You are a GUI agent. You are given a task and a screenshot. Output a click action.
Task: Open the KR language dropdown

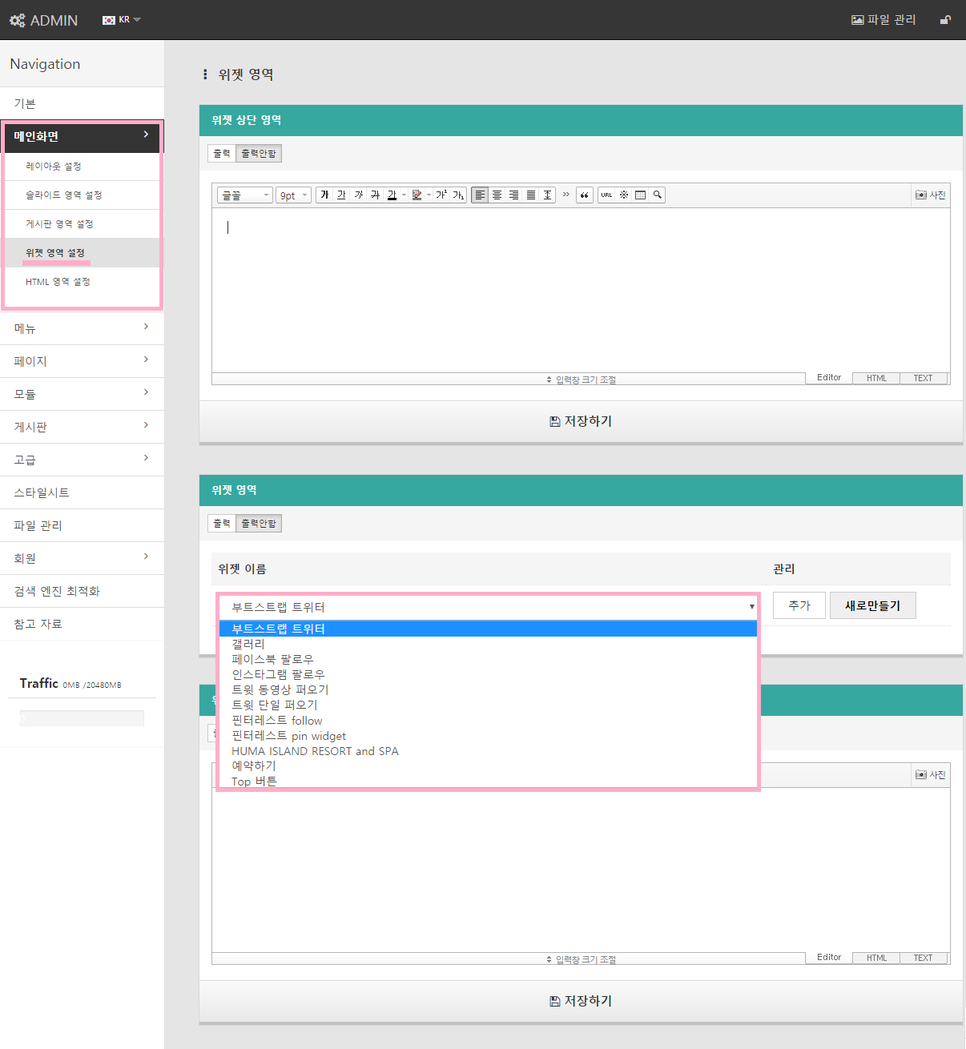click(x=122, y=19)
